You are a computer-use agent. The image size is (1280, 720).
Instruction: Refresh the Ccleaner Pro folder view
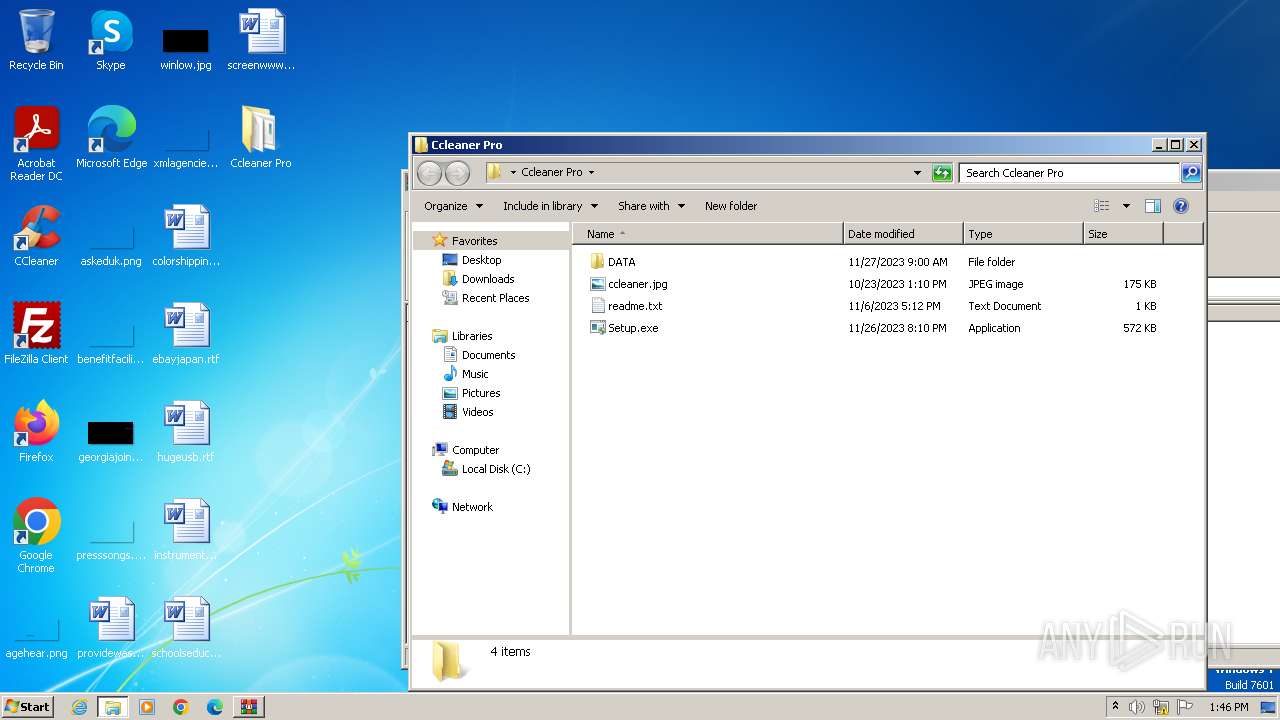pos(942,173)
